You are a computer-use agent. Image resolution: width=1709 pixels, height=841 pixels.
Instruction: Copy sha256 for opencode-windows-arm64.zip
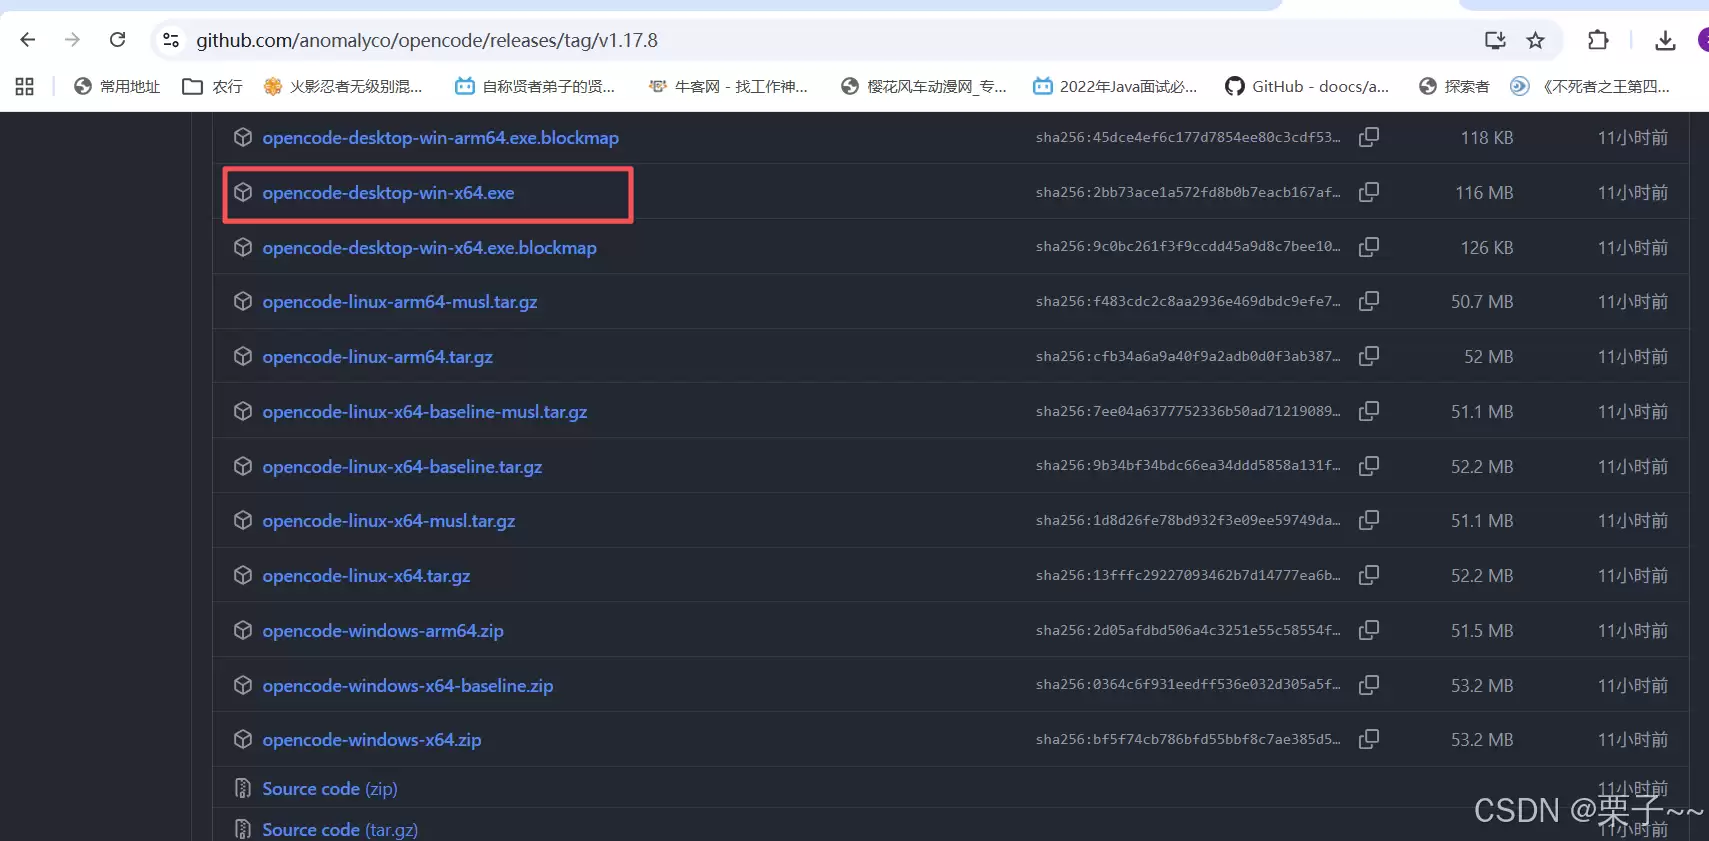click(x=1369, y=630)
